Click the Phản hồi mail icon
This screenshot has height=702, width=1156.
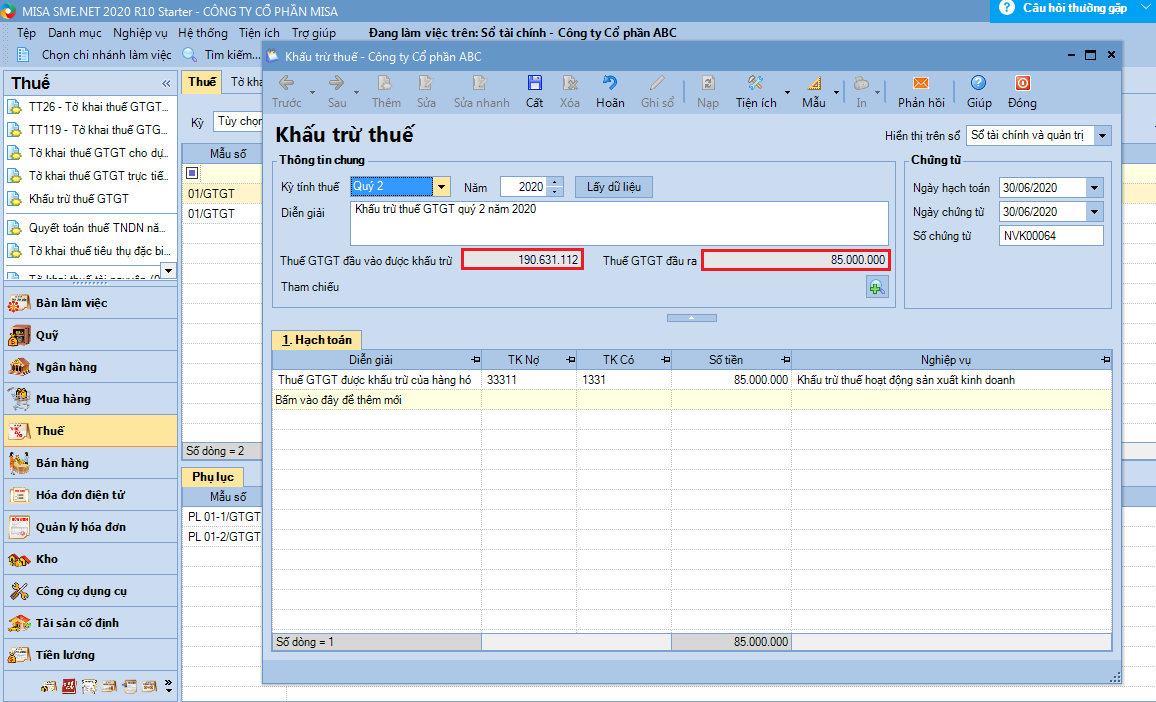click(x=921, y=83)
